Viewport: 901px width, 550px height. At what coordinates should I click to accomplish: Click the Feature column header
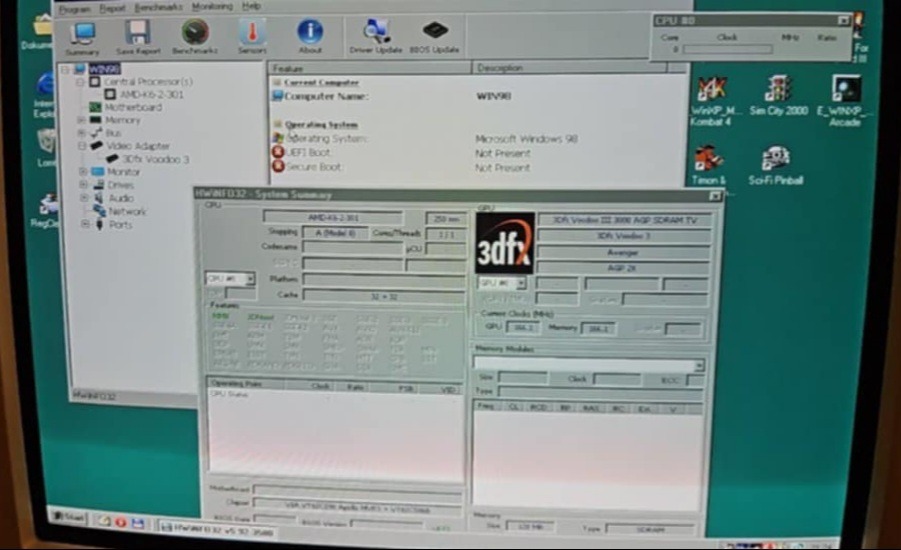click(x=369, y=68)
